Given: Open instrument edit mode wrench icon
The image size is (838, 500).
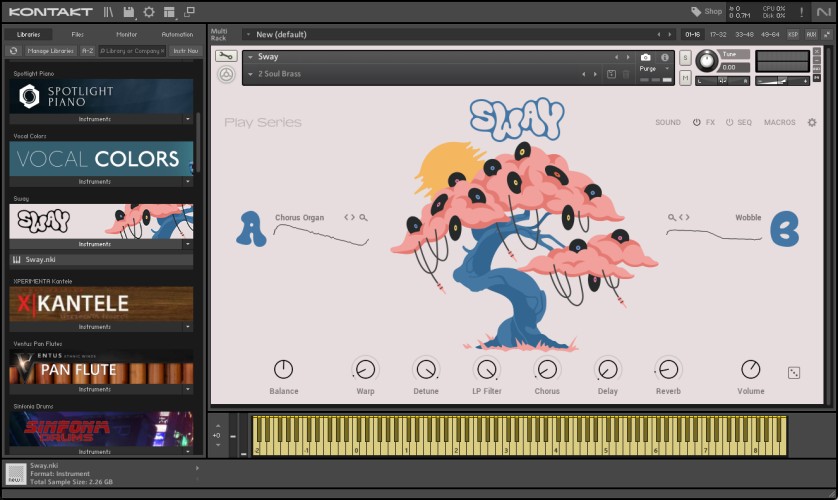Looking at the screenshot, I should coord(226,56).
